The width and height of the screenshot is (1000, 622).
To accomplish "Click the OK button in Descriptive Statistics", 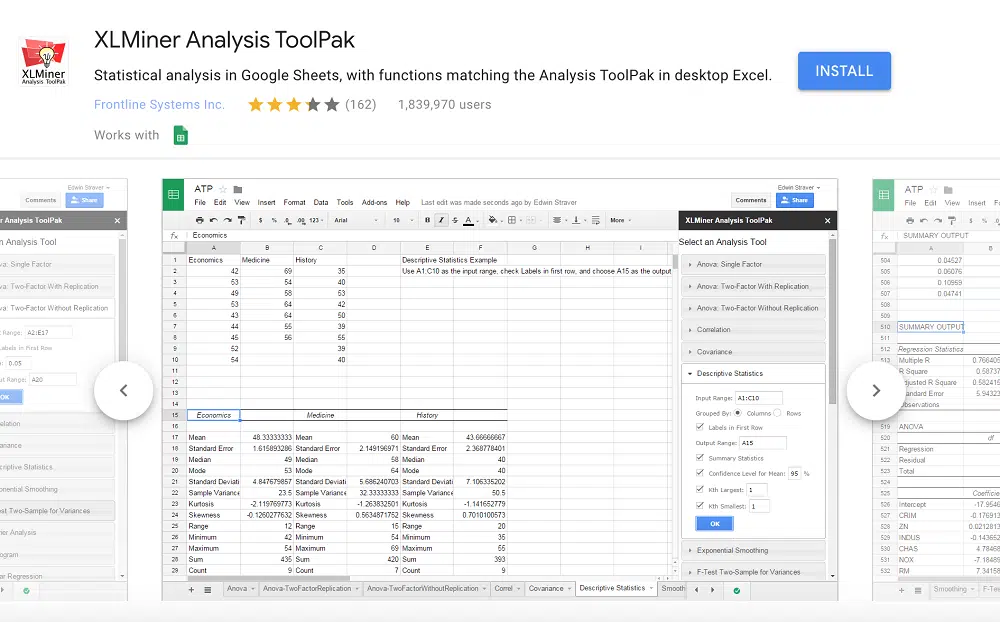I will (714, 524).
